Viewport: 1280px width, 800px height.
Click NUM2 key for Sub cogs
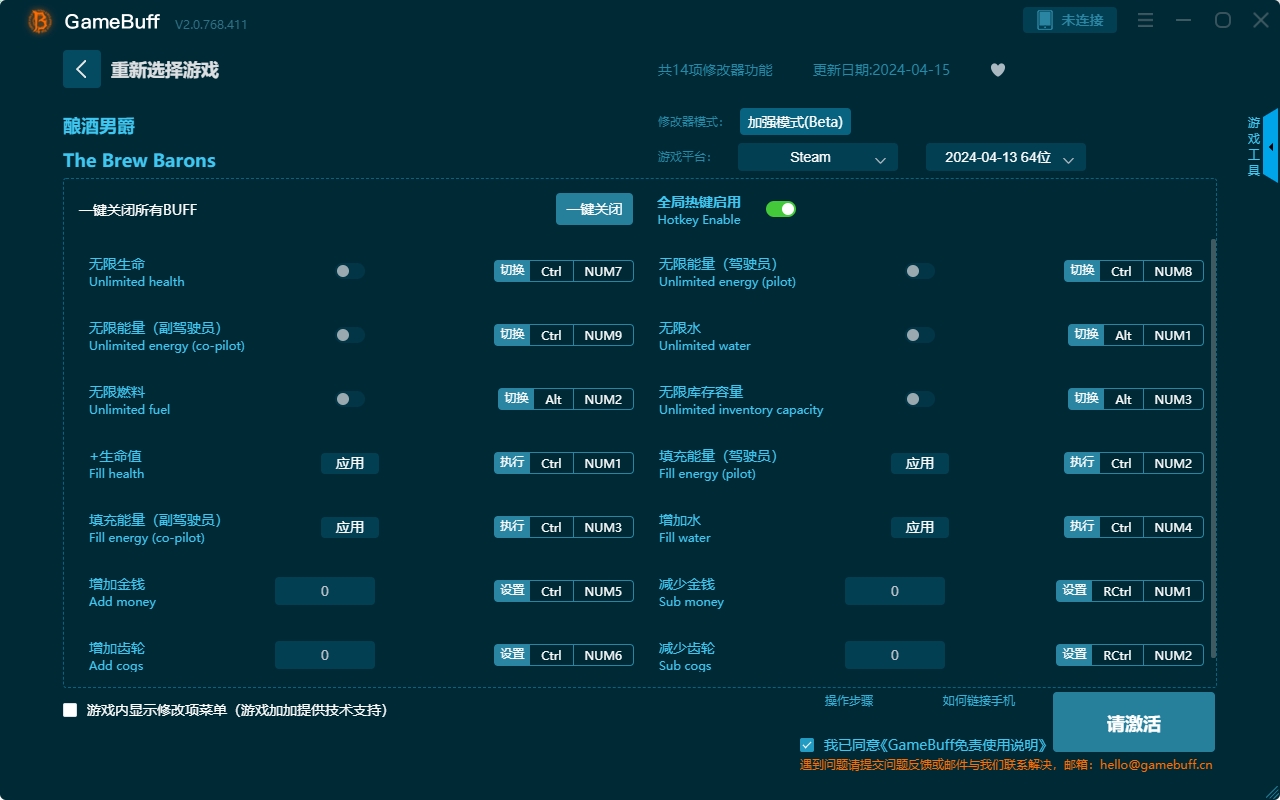coord(1173,655)
